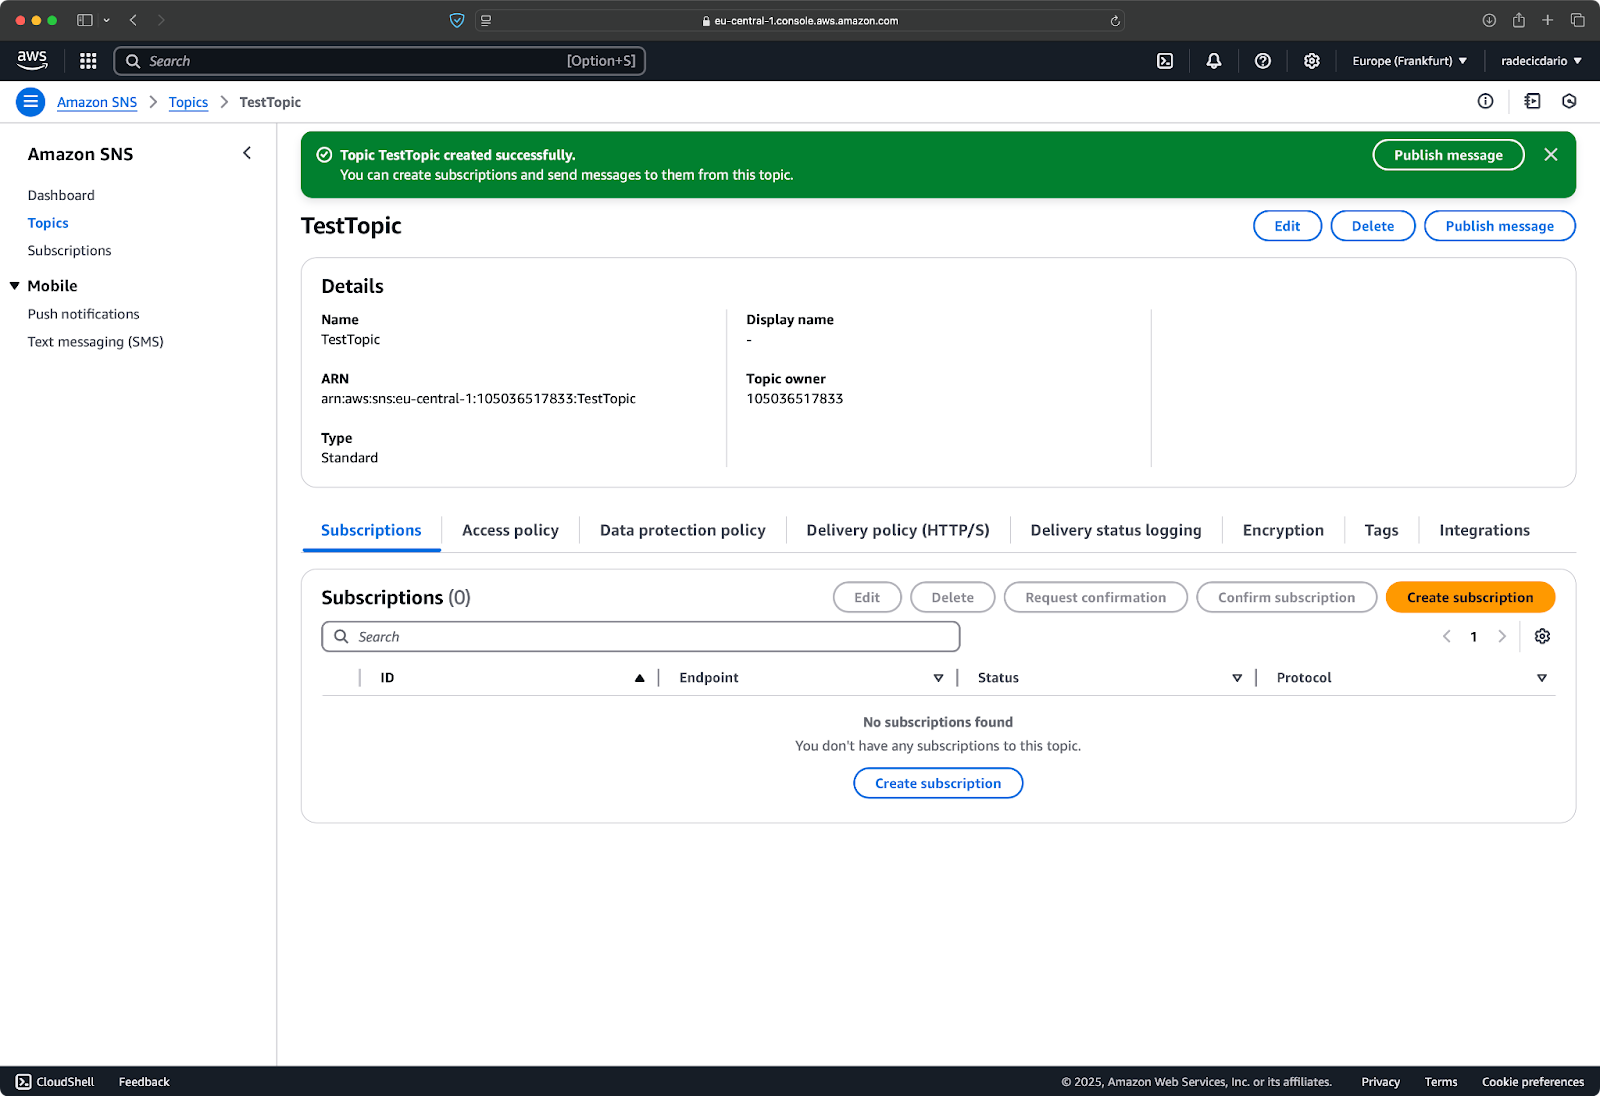1600x1096 pixels.
Task: Open the AWS services grid menu
Action: pos(88,61)
